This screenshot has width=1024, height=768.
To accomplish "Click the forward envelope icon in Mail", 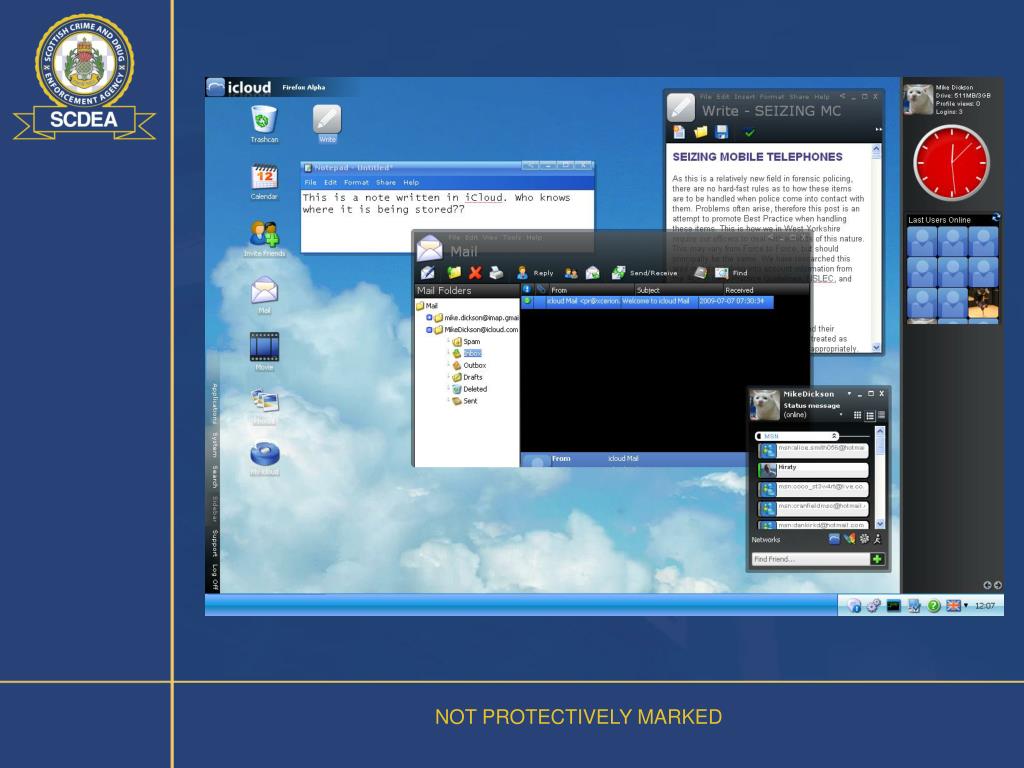I will [592, 273].
